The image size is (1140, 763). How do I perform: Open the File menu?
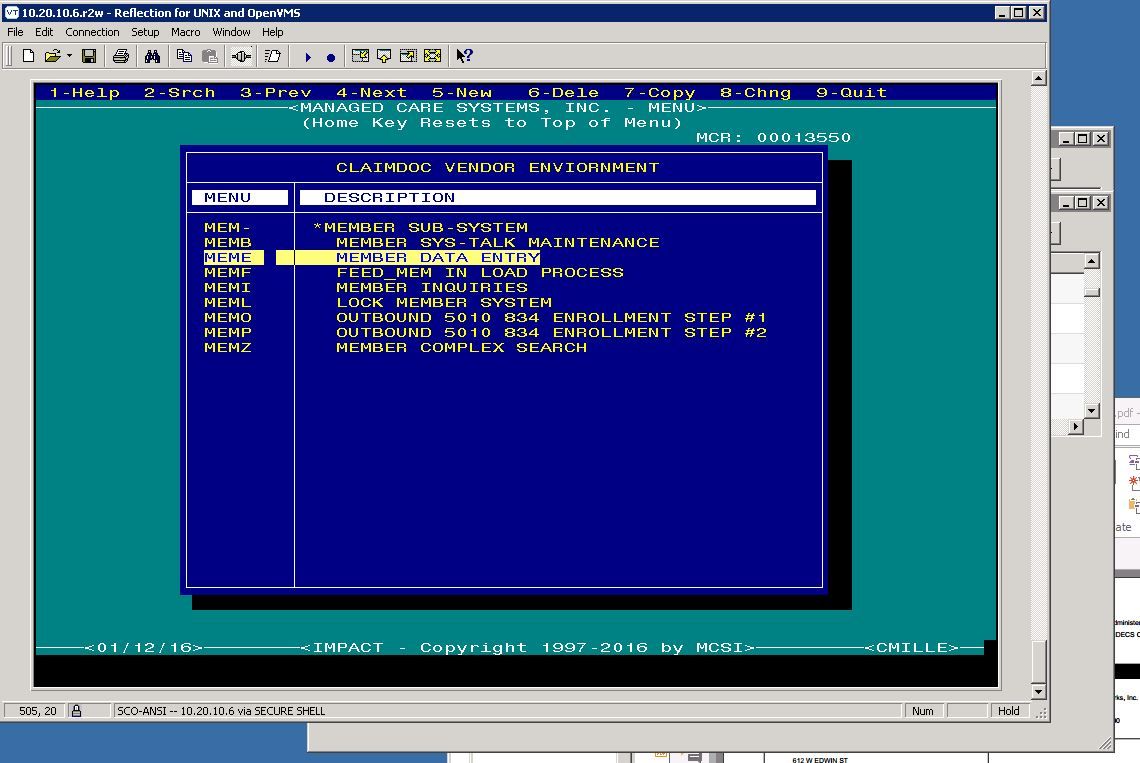coord(15,32)
